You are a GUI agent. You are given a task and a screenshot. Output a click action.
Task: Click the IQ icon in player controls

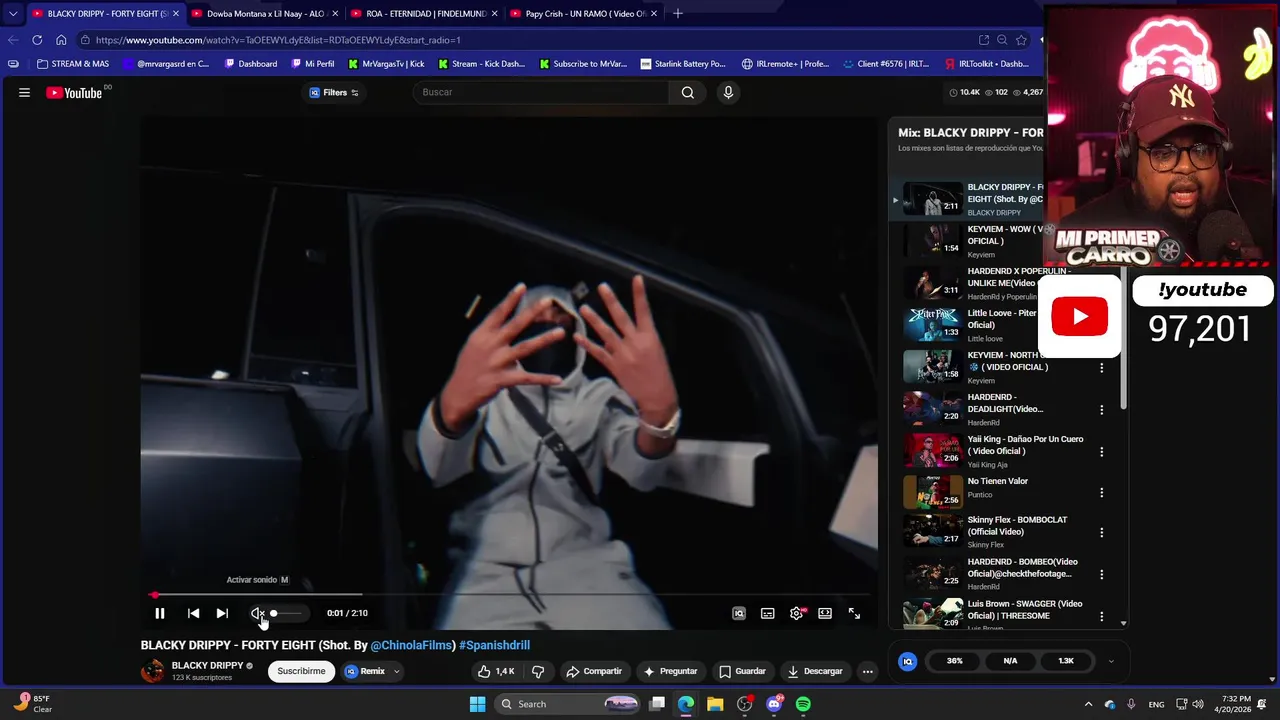(x=739, y=613)
